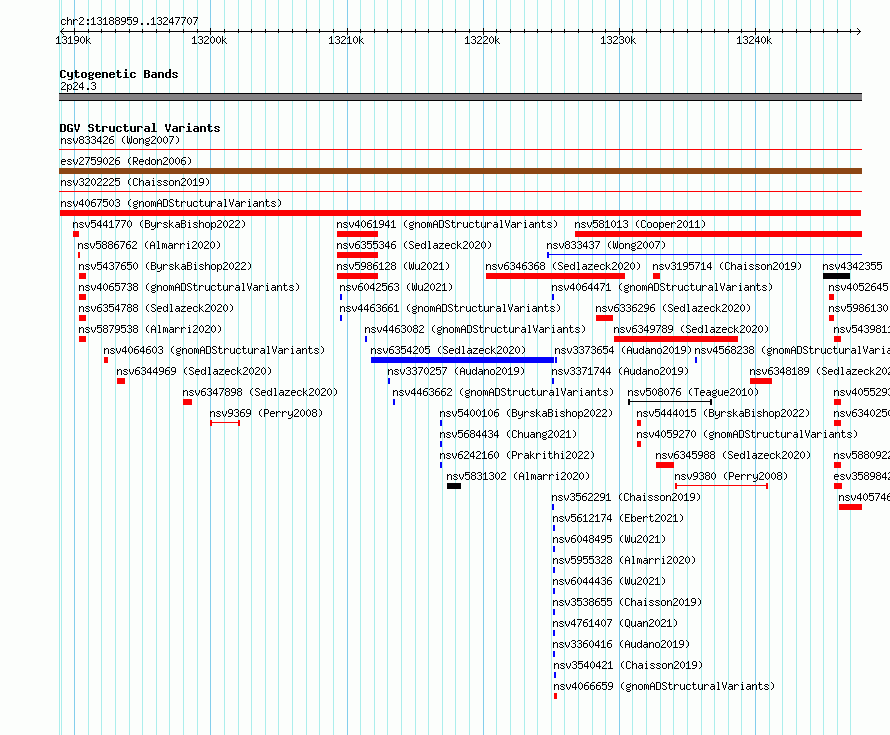
Task: Select nsv5879538 (Almarri2020) label
Action: tap(150, 329)
